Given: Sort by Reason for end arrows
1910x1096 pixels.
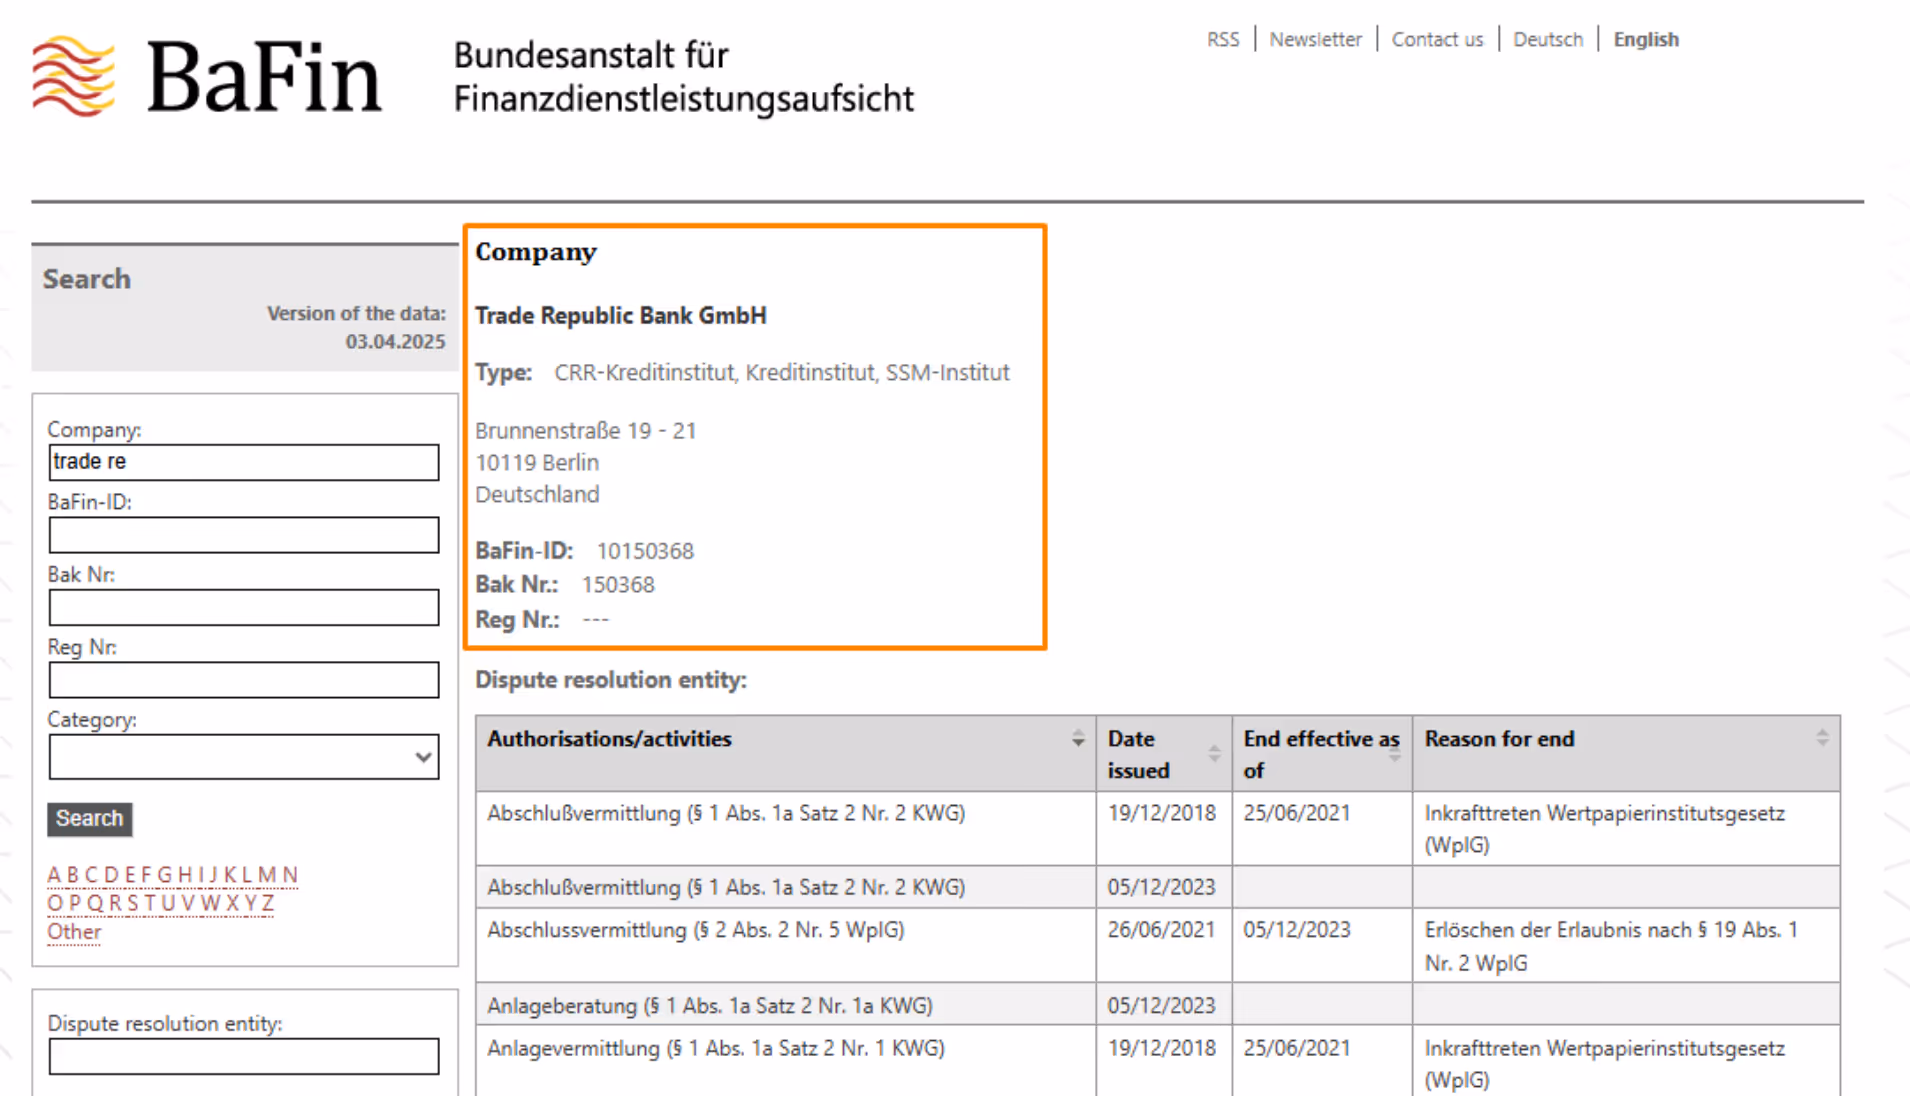Looking at the screenshot, I should pos(1822,738).
